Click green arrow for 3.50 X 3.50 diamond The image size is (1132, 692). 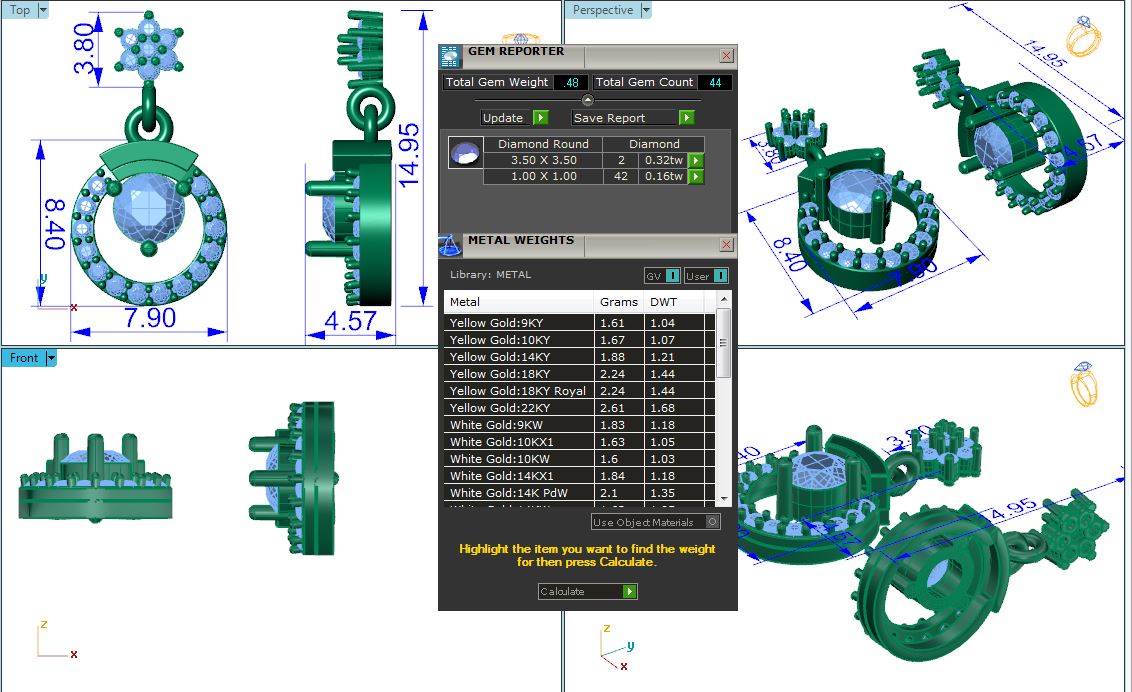click(697, 160)
